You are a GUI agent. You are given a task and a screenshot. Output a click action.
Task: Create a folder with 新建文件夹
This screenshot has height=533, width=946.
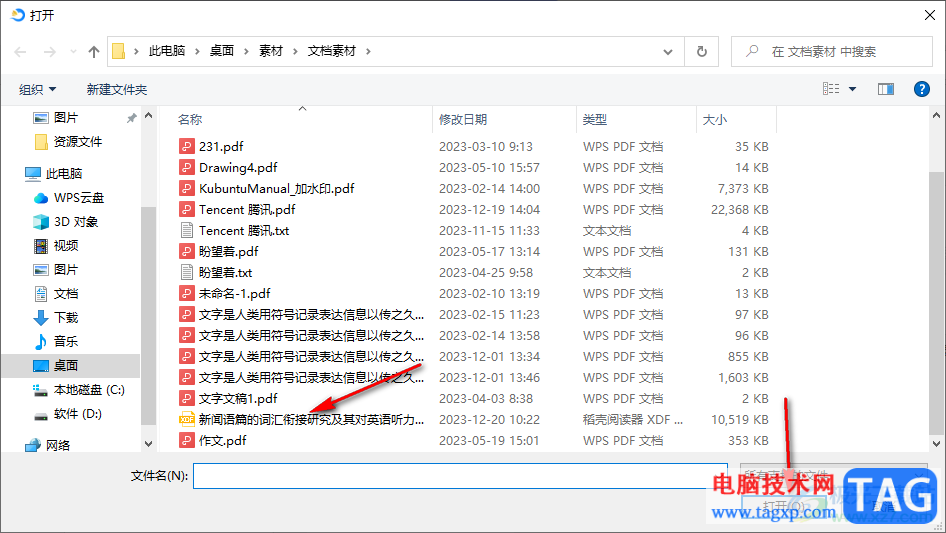point(116,90)
